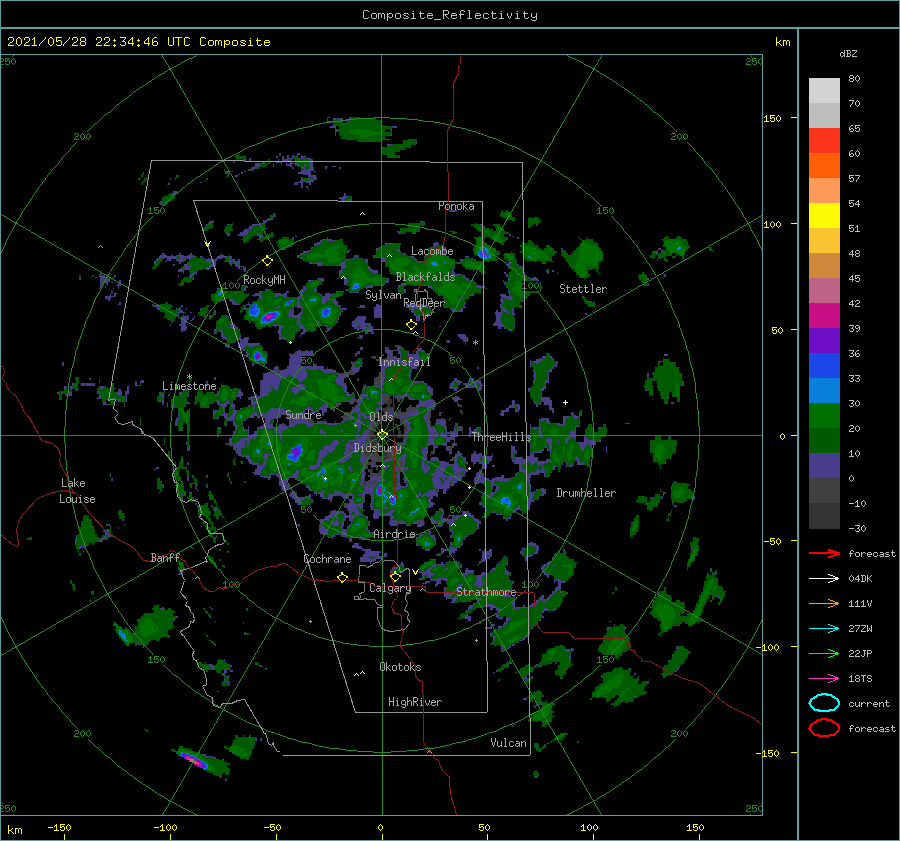Click the ThreeHills label
Viewport: 900px width, 841px height.
(x=501, y=437)
